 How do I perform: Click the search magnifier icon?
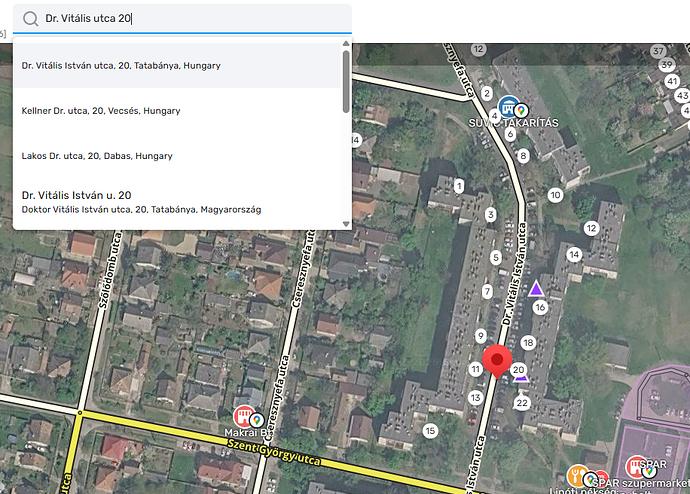click(30, 18)
